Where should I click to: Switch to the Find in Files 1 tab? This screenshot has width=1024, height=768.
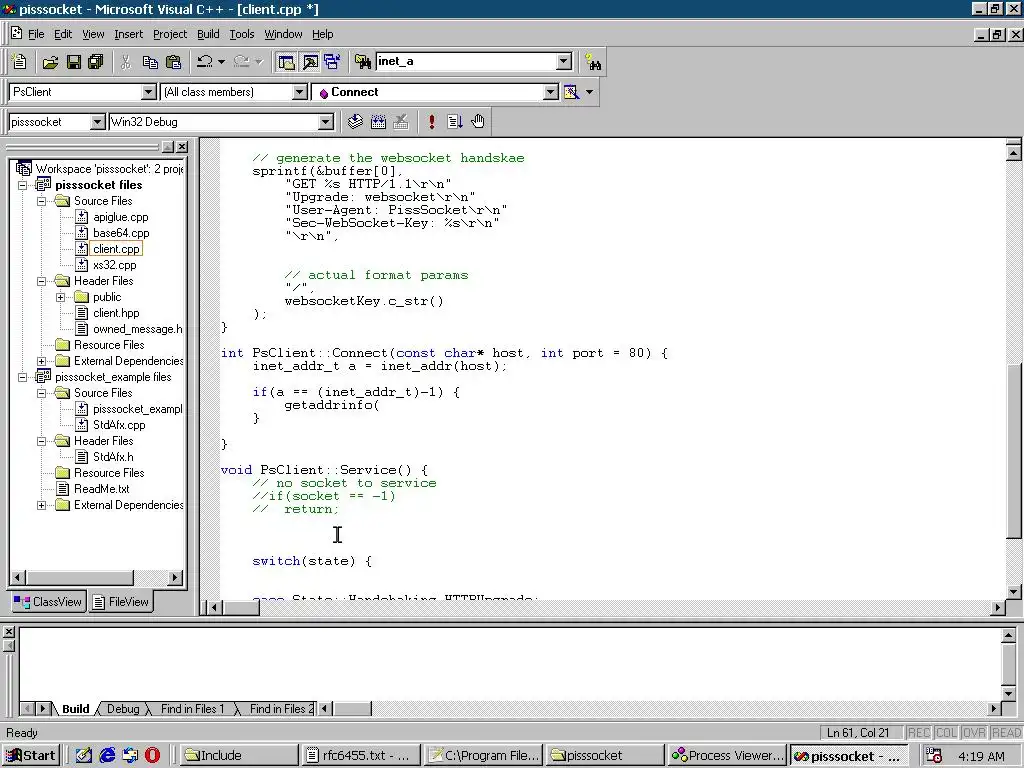192,709
